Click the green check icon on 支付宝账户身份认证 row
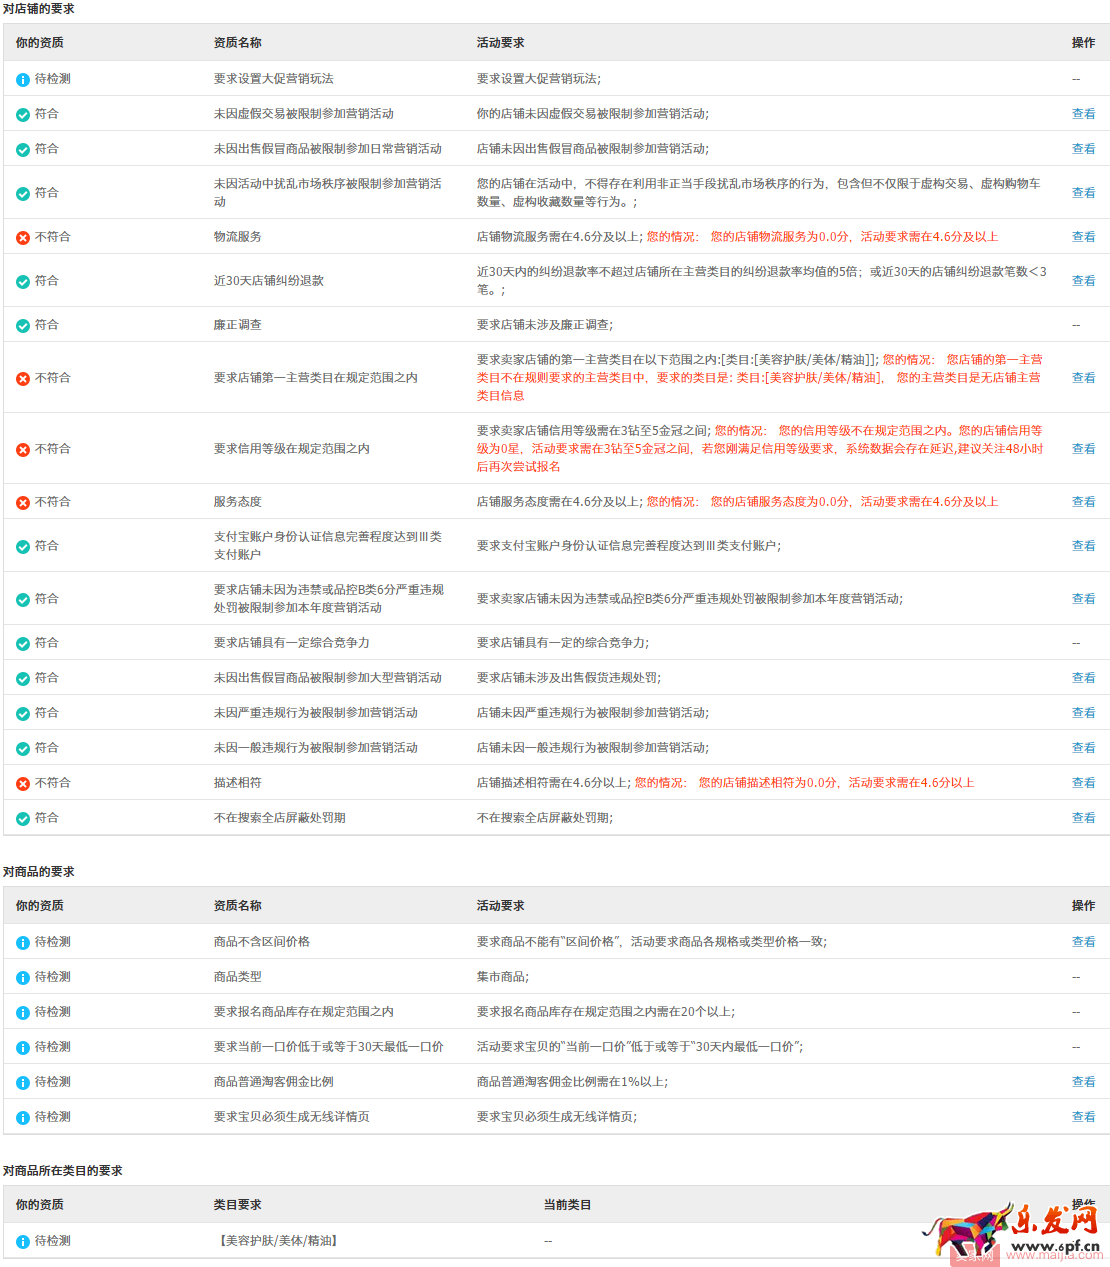The height and width of the screenshot is (1267, 1110). (x=22, y=545)
